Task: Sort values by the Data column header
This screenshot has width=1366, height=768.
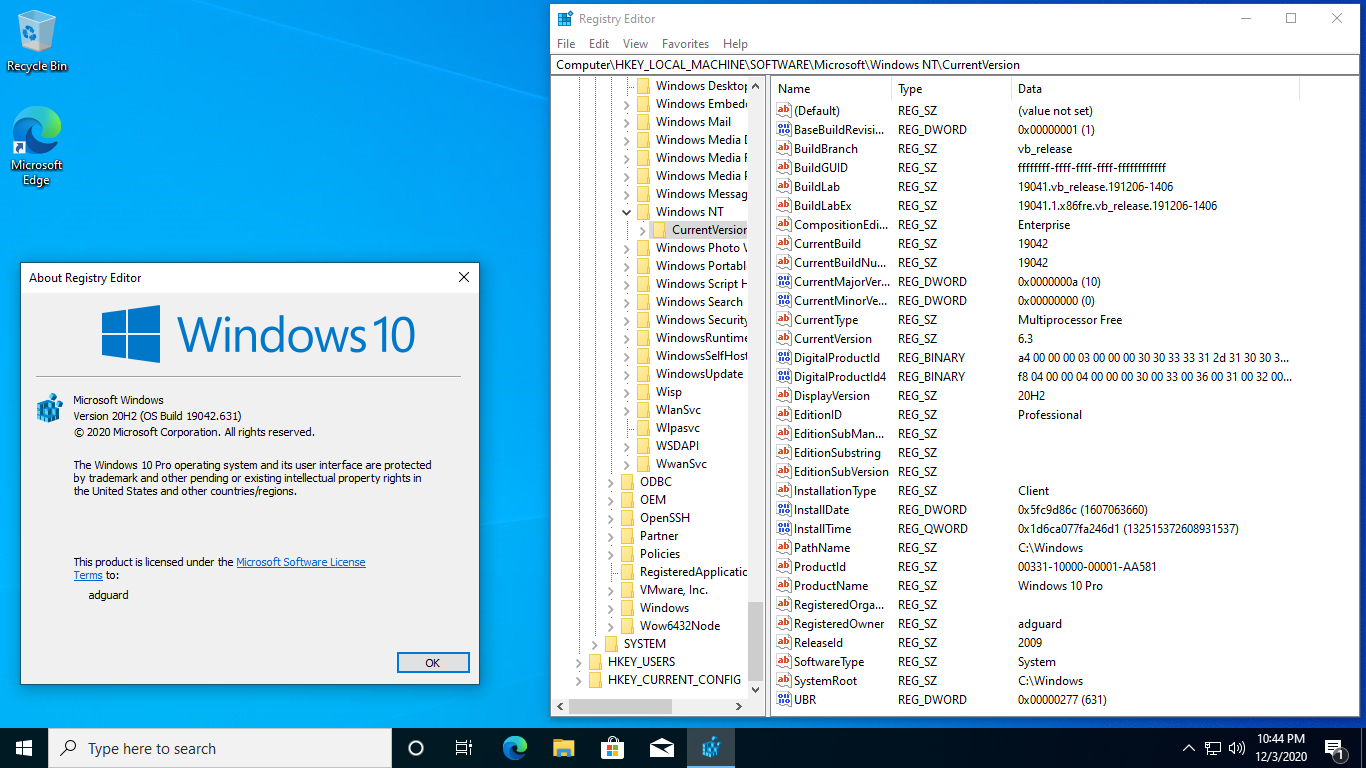Action: (1155, 89)
